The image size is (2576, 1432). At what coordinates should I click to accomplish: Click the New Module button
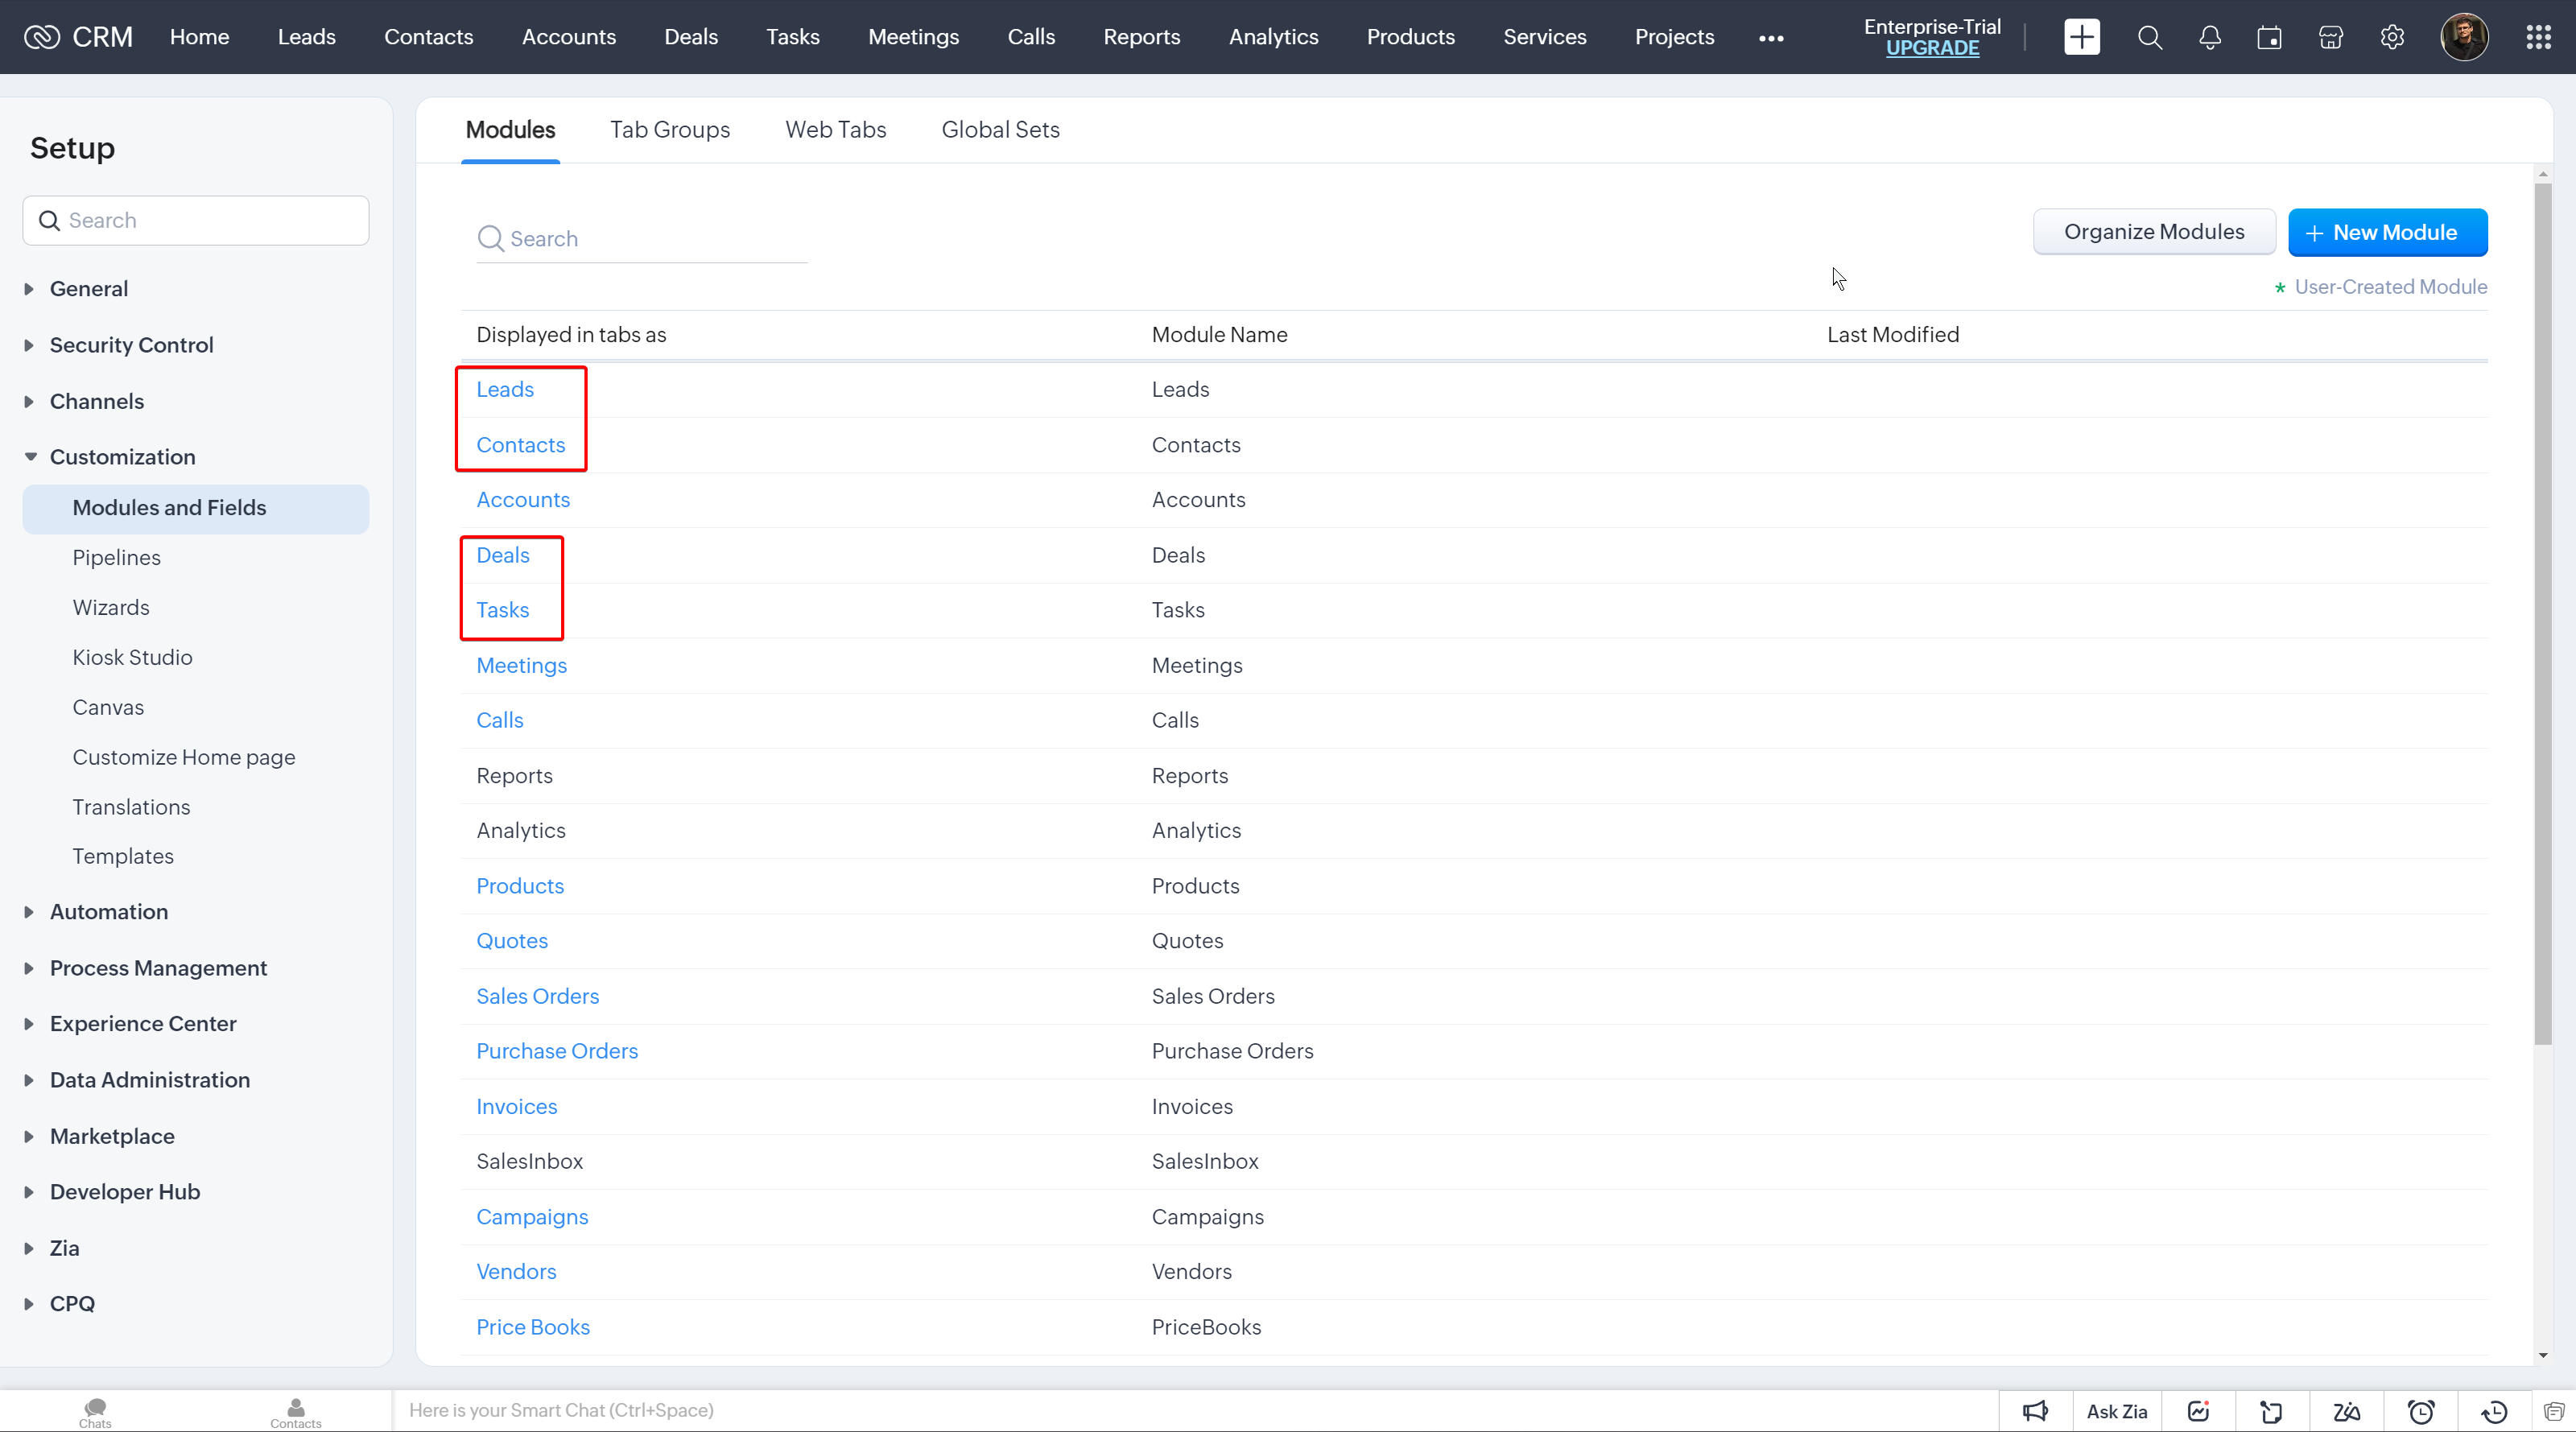[2387, 232]
